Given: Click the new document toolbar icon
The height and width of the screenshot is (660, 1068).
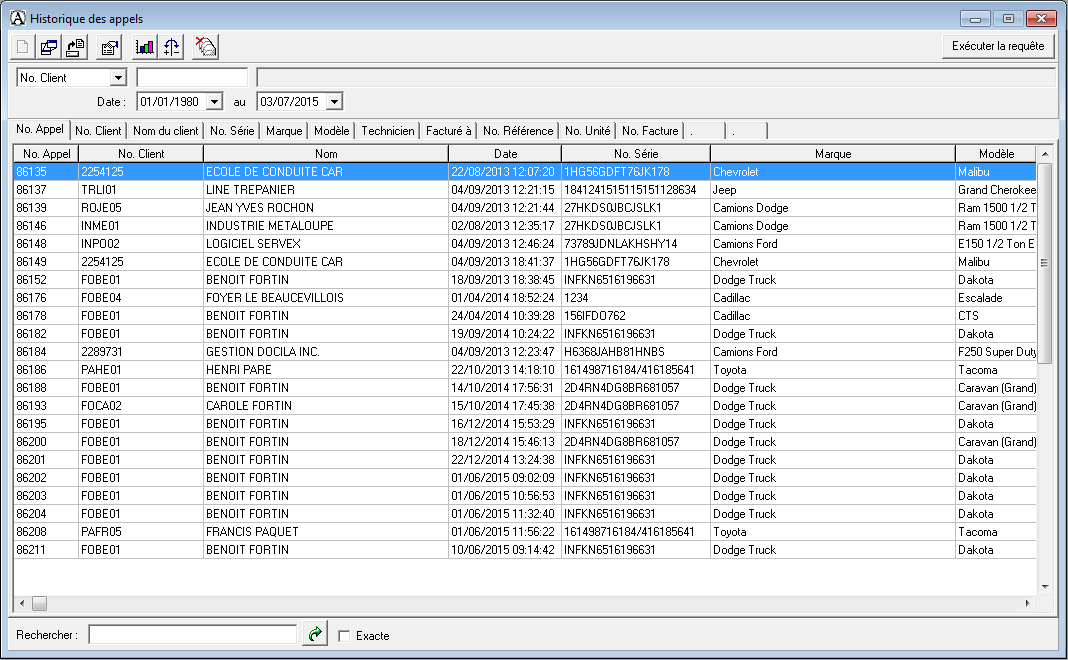Looking at the screenshot, I should pyautogui.click(x=21, y=46).
